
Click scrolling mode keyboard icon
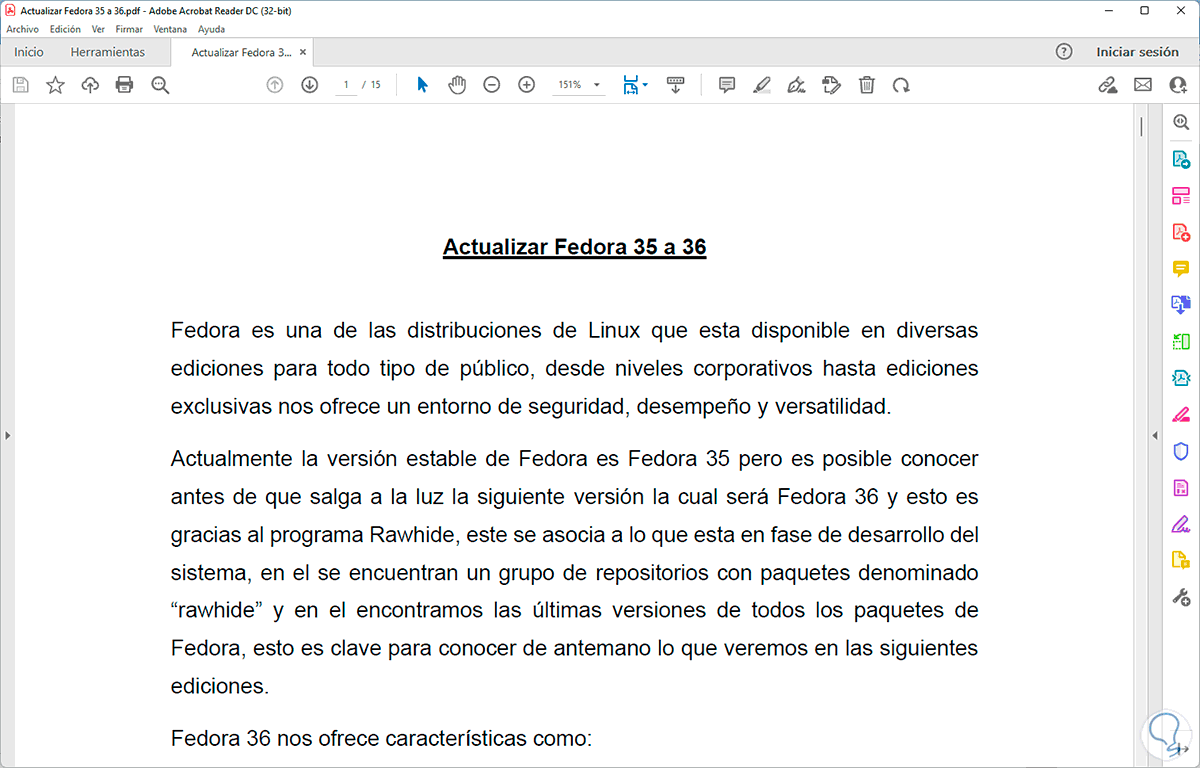675,85
